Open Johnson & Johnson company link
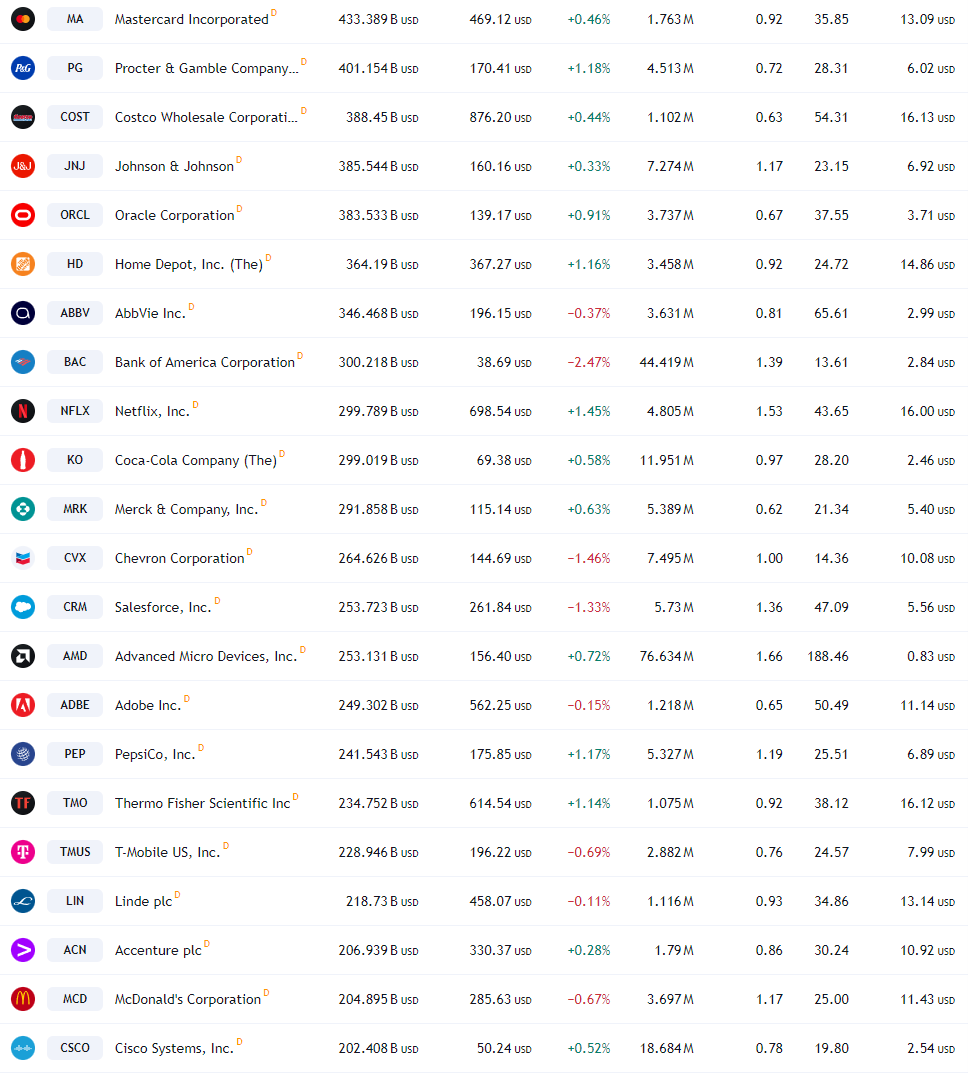The image size is (968, 1073). [174, 166]
